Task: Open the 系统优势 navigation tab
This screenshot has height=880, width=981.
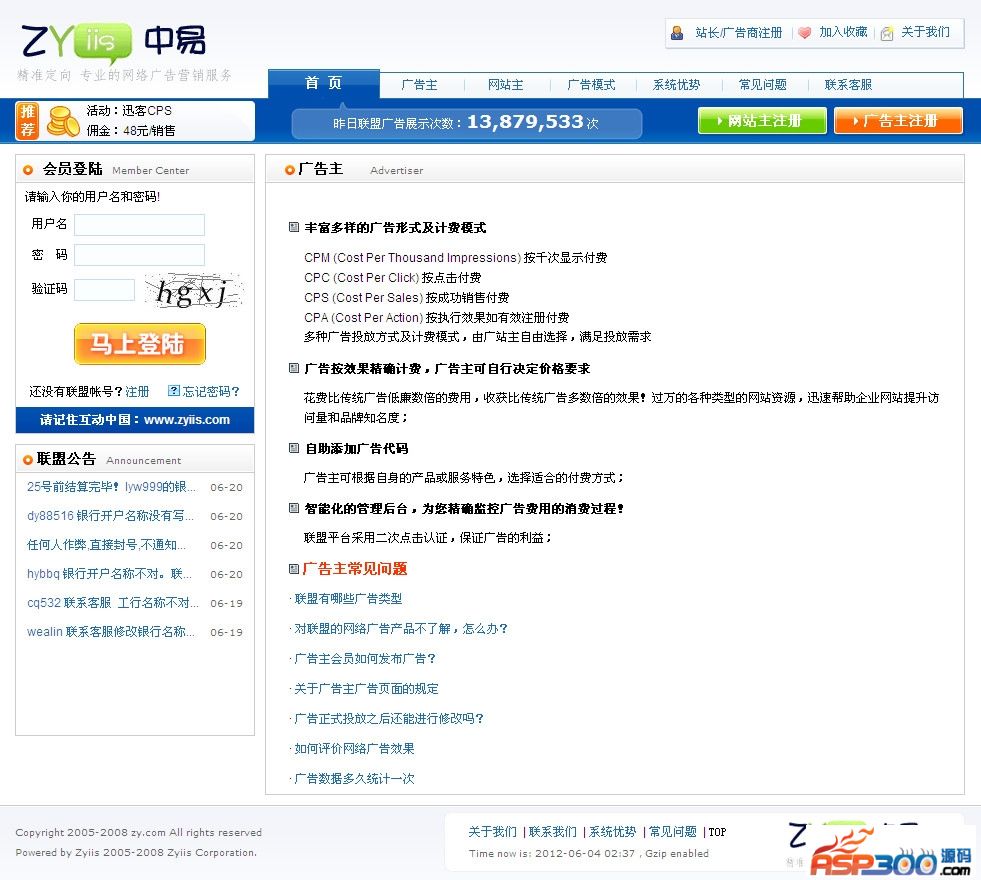Action: tap(676, 85)
